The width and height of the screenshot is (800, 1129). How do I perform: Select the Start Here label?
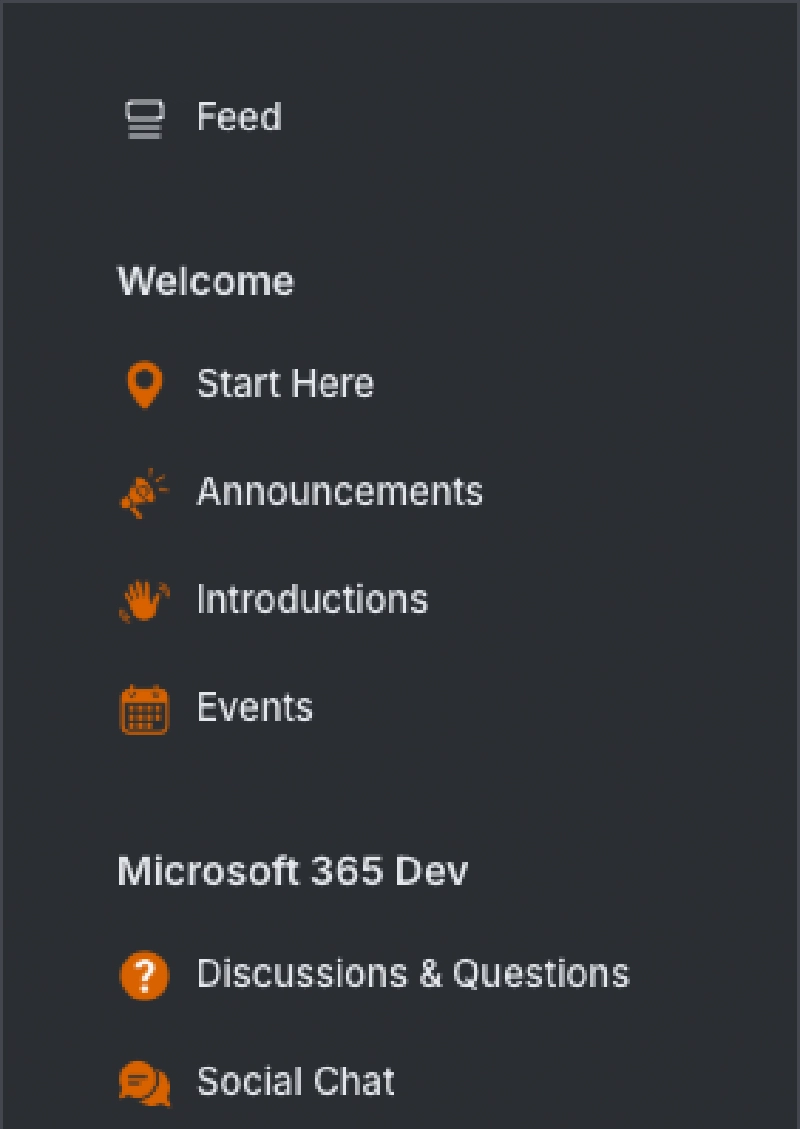click(285, 384)
